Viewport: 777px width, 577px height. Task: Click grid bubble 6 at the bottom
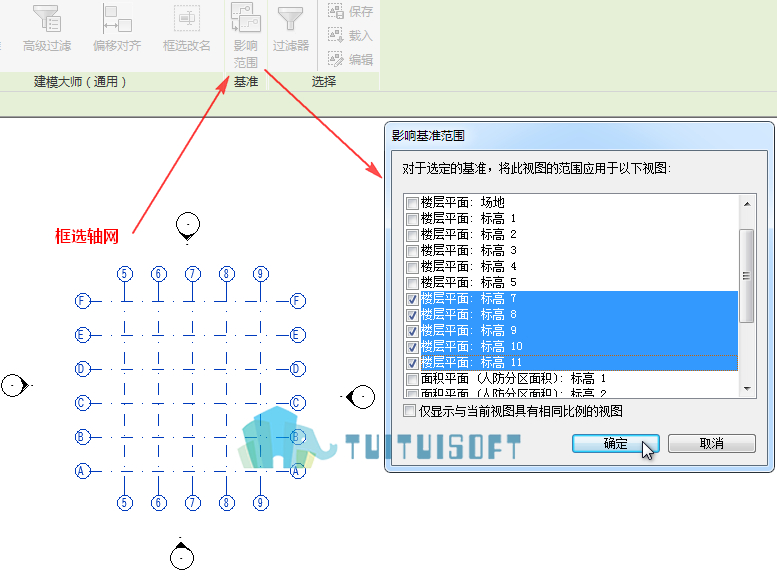pyautogui.click(x=159, y=503)
